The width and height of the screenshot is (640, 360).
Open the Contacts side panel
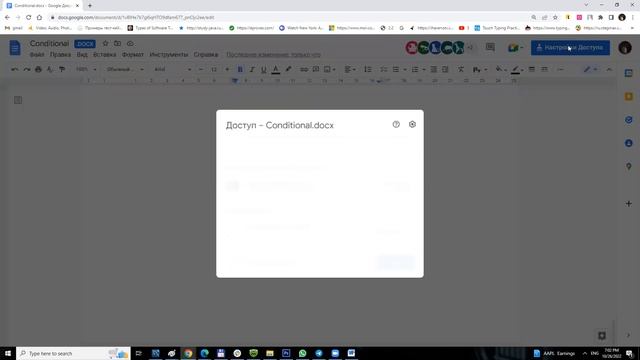click(x=629, y=143)
